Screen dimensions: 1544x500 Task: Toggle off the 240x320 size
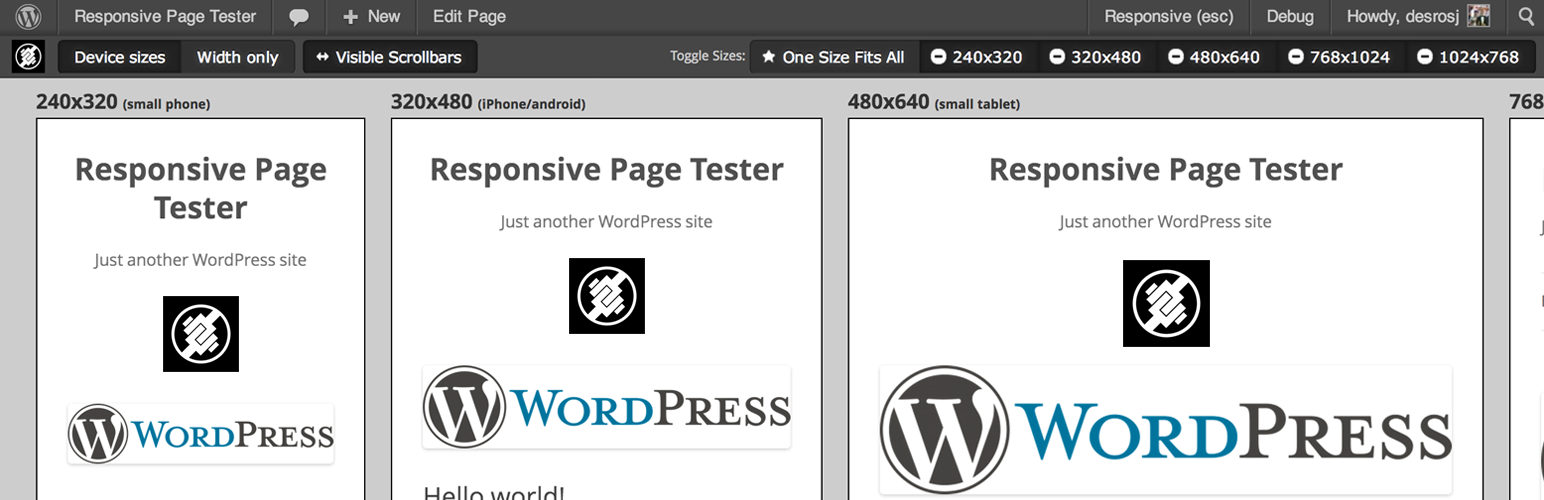pos(977,57)
